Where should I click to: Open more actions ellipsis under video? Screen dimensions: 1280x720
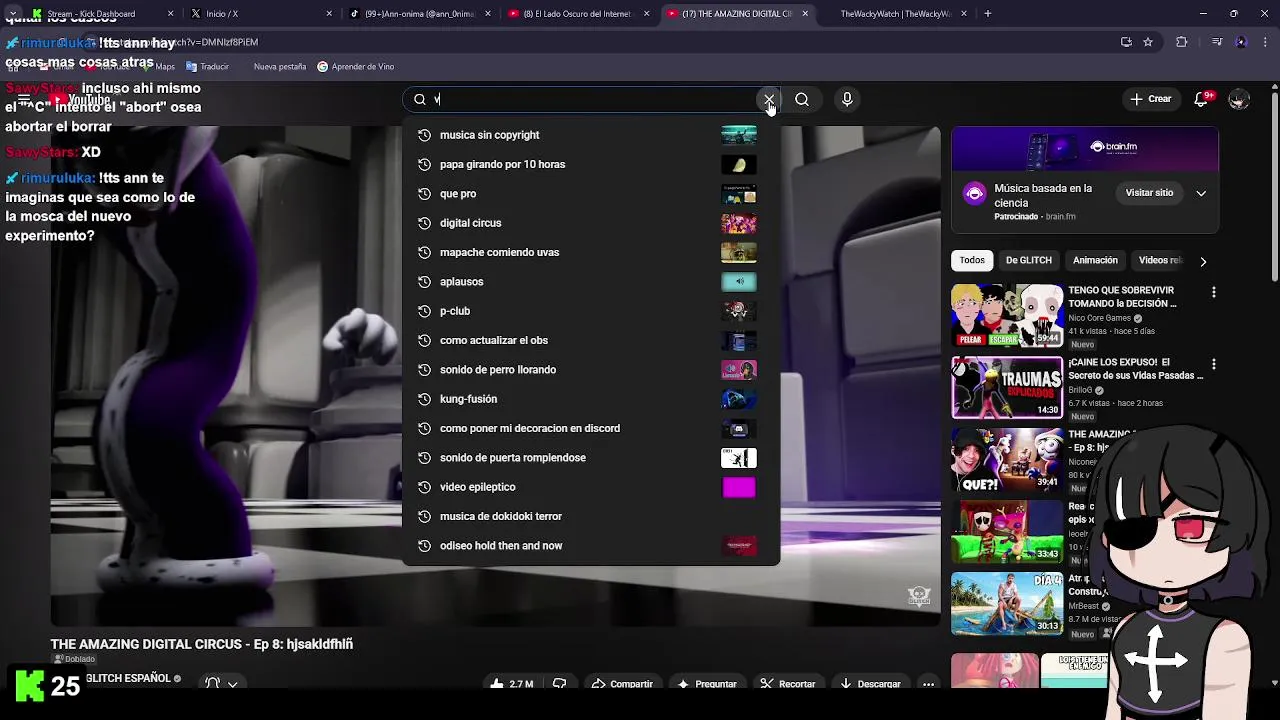click(928, 684)
